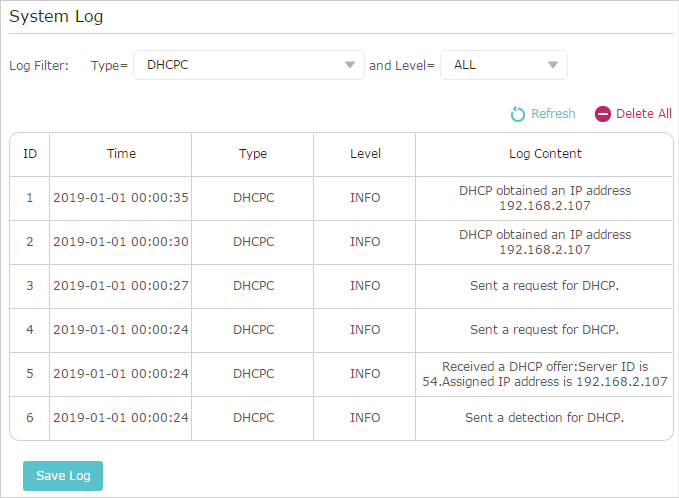This screenshot has height=498, width=679.
Task: Select log entry timestamped 00:00:27
Action: tap(341, 286)
